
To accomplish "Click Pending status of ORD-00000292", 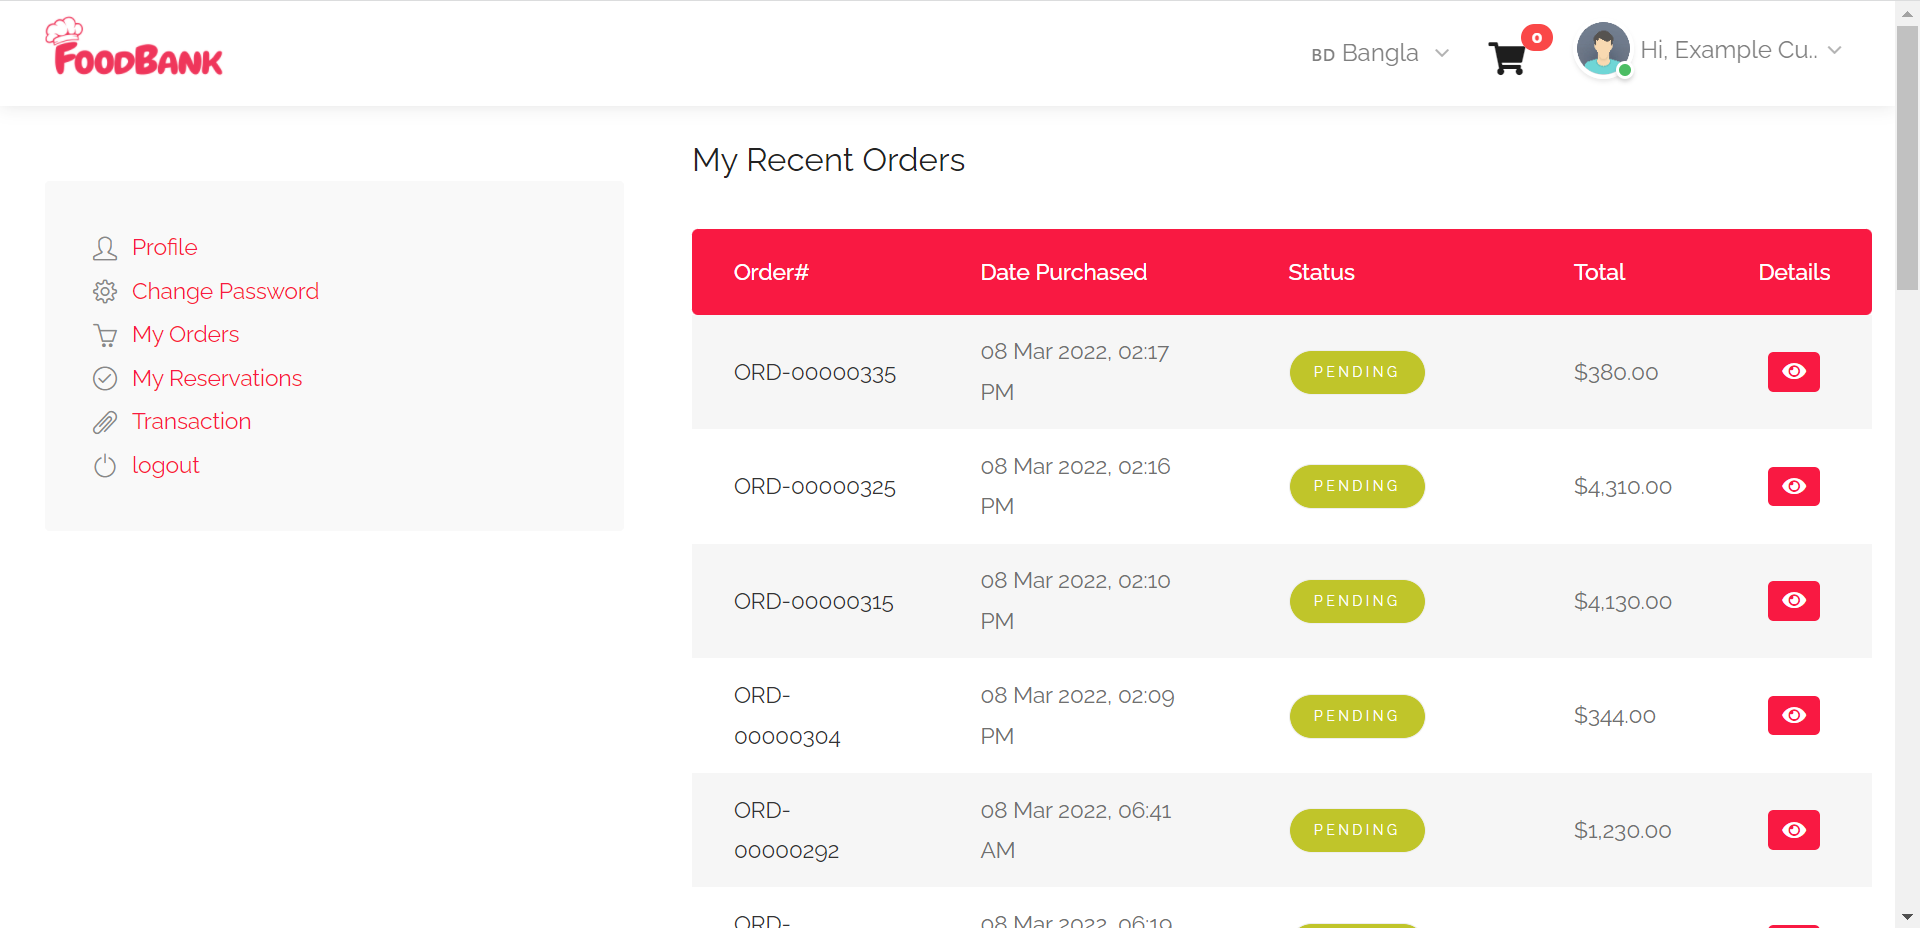I will [1357, 830].
